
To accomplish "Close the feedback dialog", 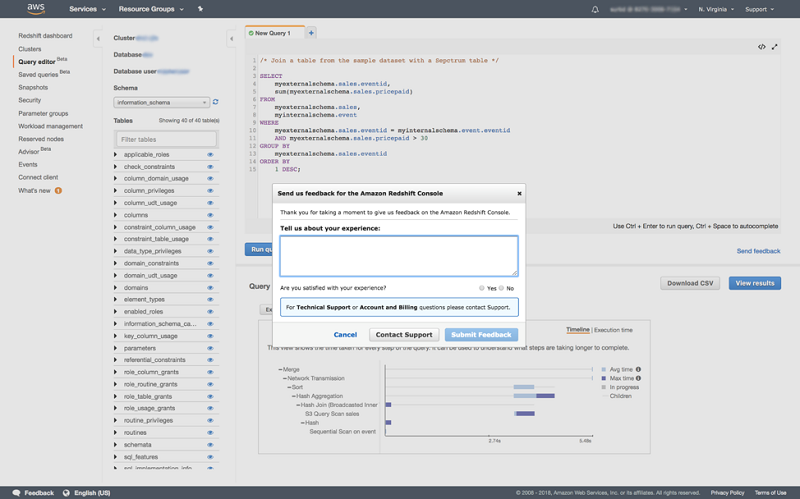I will [519, 193].
